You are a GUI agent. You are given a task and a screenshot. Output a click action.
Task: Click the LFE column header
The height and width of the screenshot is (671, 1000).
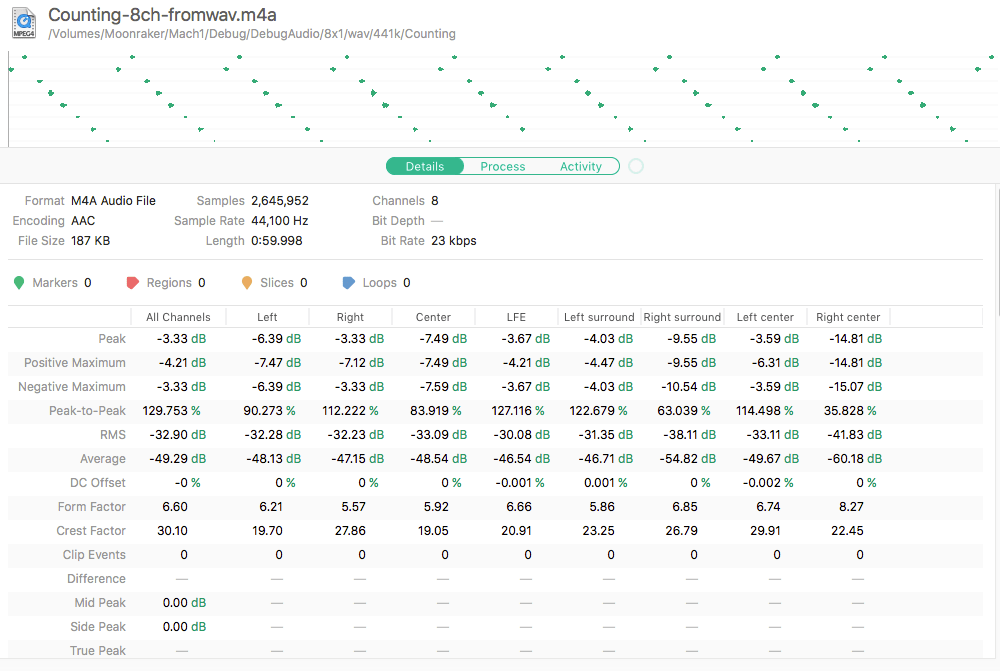[516, 317]
